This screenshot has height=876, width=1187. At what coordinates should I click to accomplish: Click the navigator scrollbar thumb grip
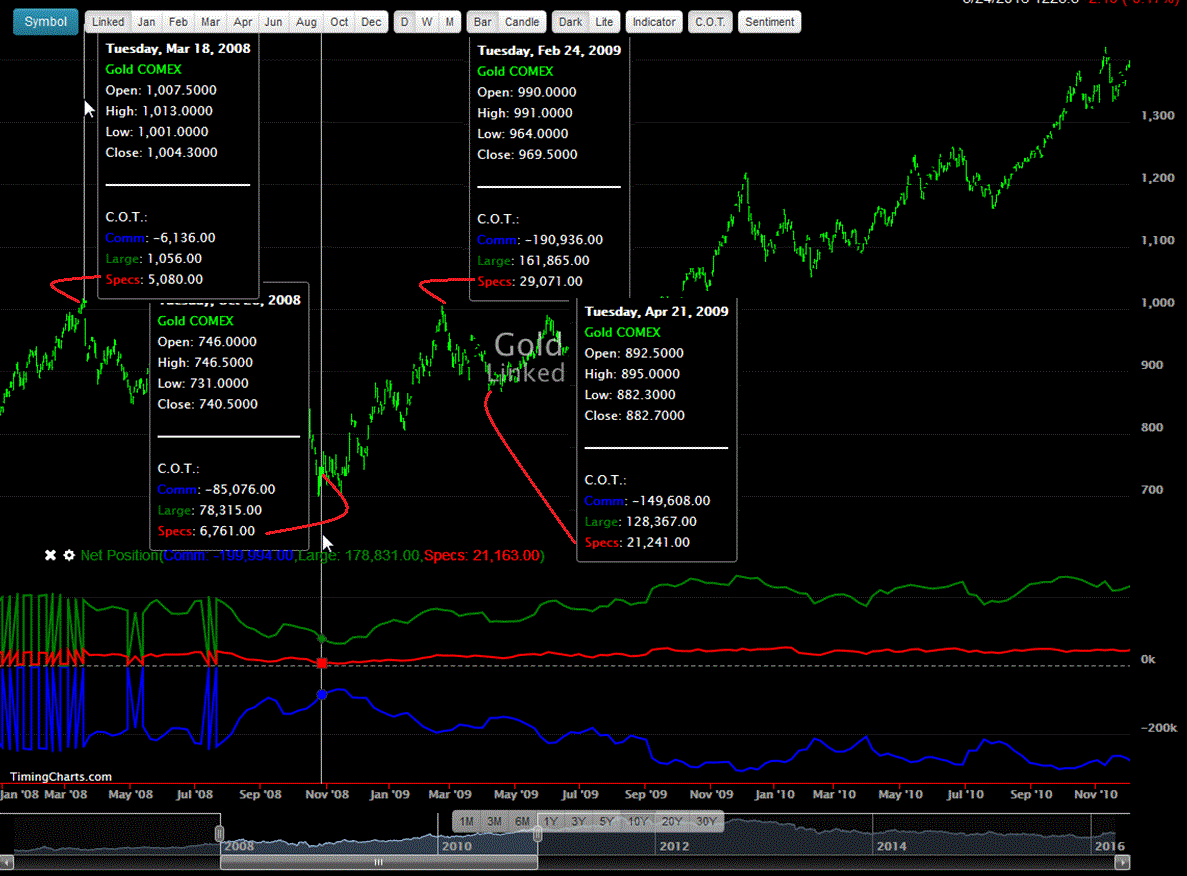379,862
